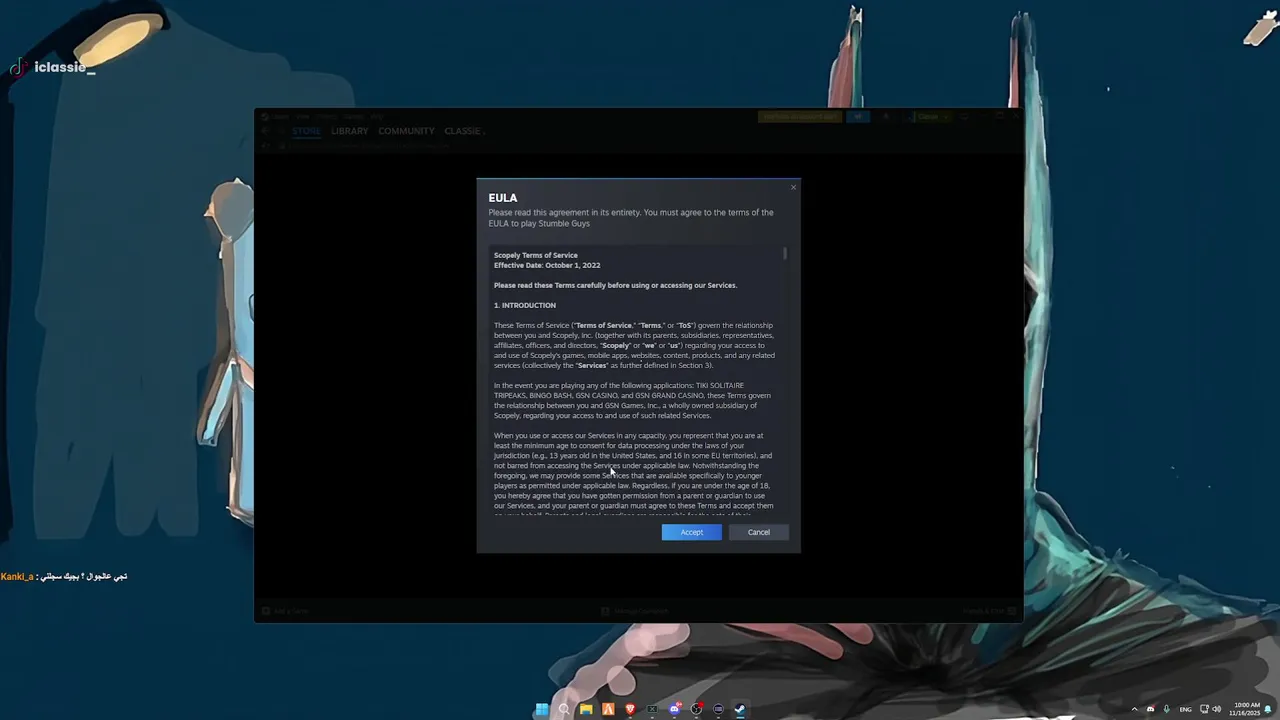Close the EULA dialog with the X
Screen dimensions: 1280x720
pyautogui.click(x=793, y=187)
